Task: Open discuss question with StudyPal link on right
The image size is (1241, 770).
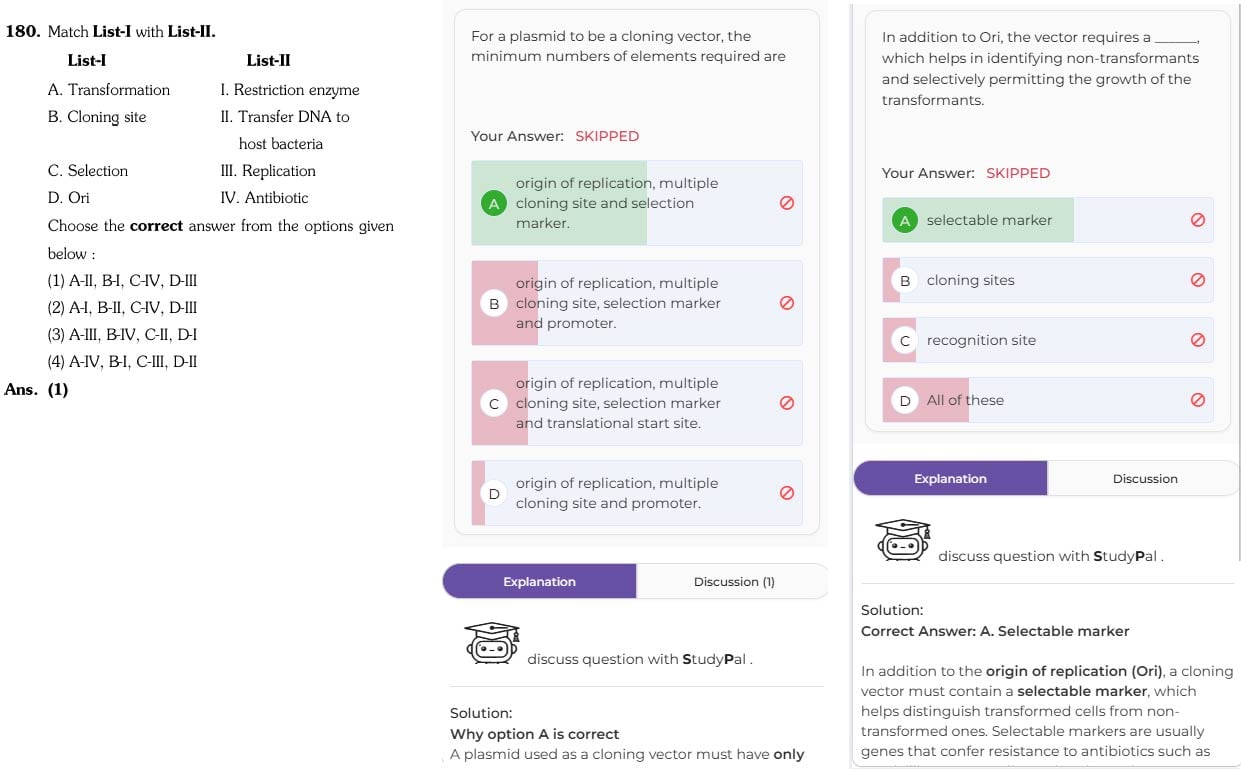Action: click(1051, 556)
